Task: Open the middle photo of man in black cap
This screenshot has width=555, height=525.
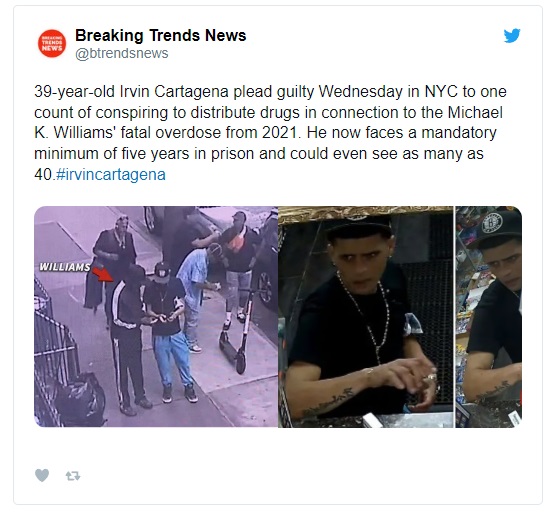Action: 366,316
